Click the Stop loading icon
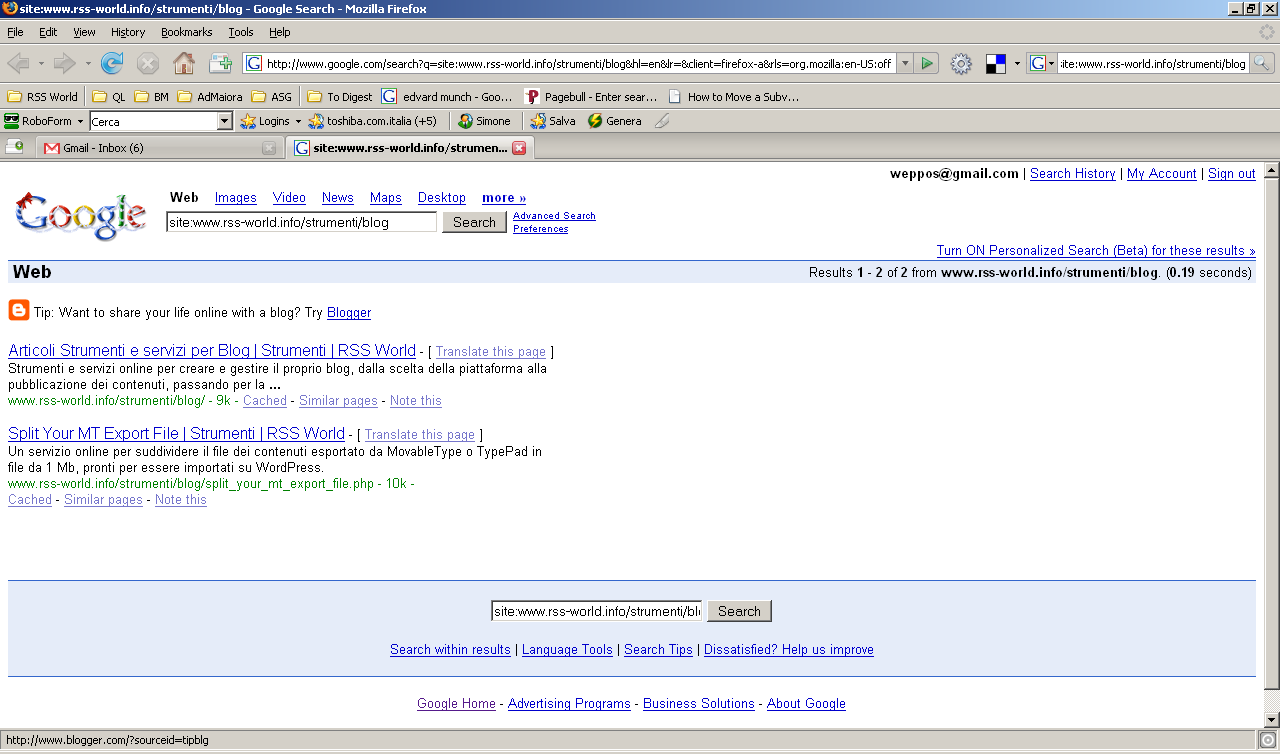The image size is (1280, 754). click(148, 64)
